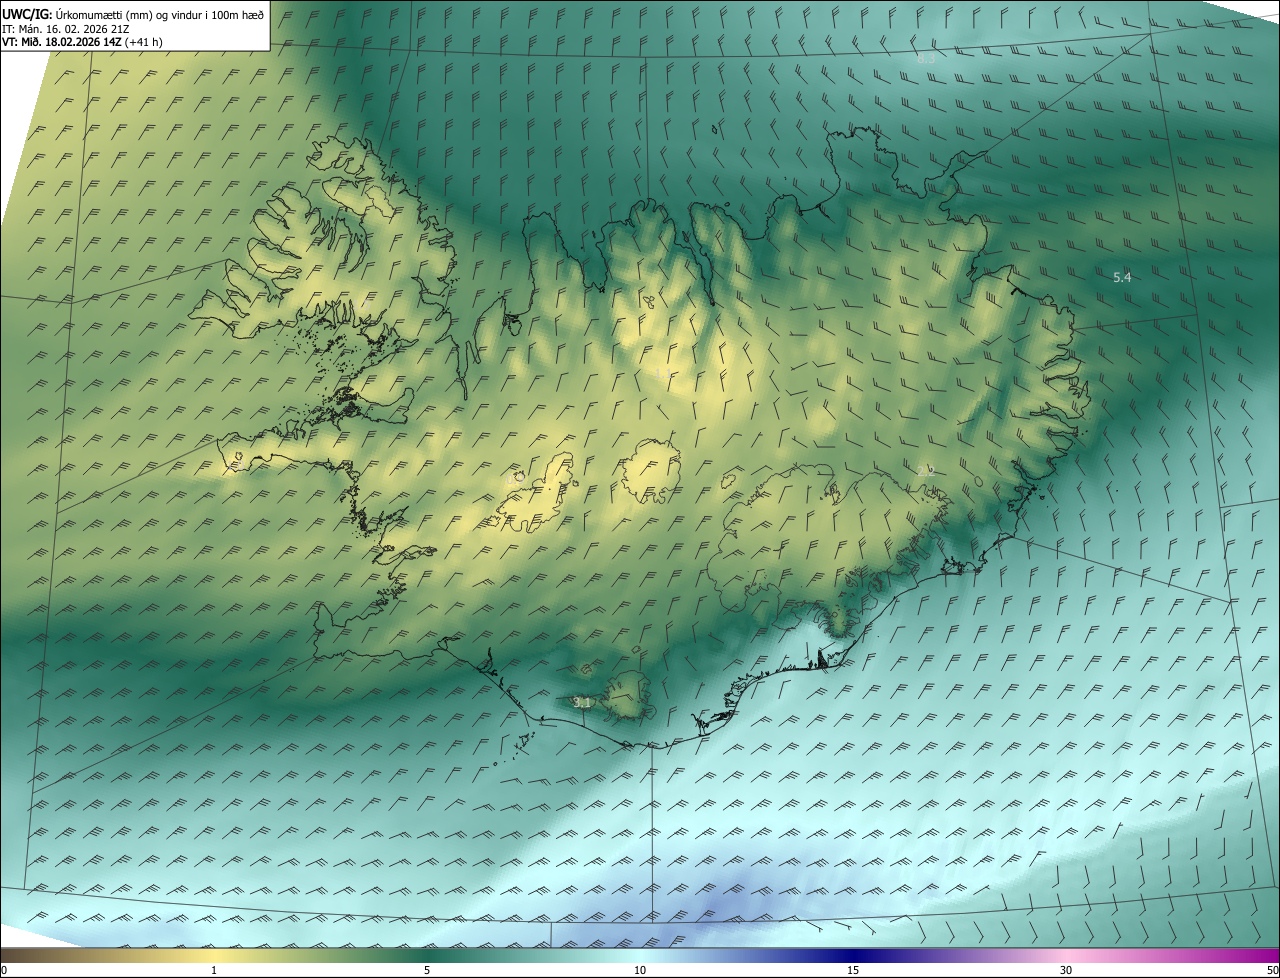Click the 8.3 value label on the map

pos(926,59)
